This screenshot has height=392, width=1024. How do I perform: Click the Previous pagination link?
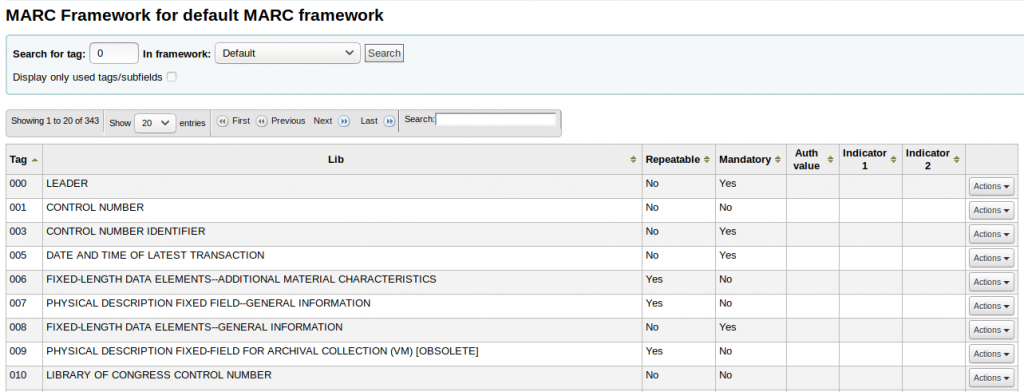tap(288, 121)
